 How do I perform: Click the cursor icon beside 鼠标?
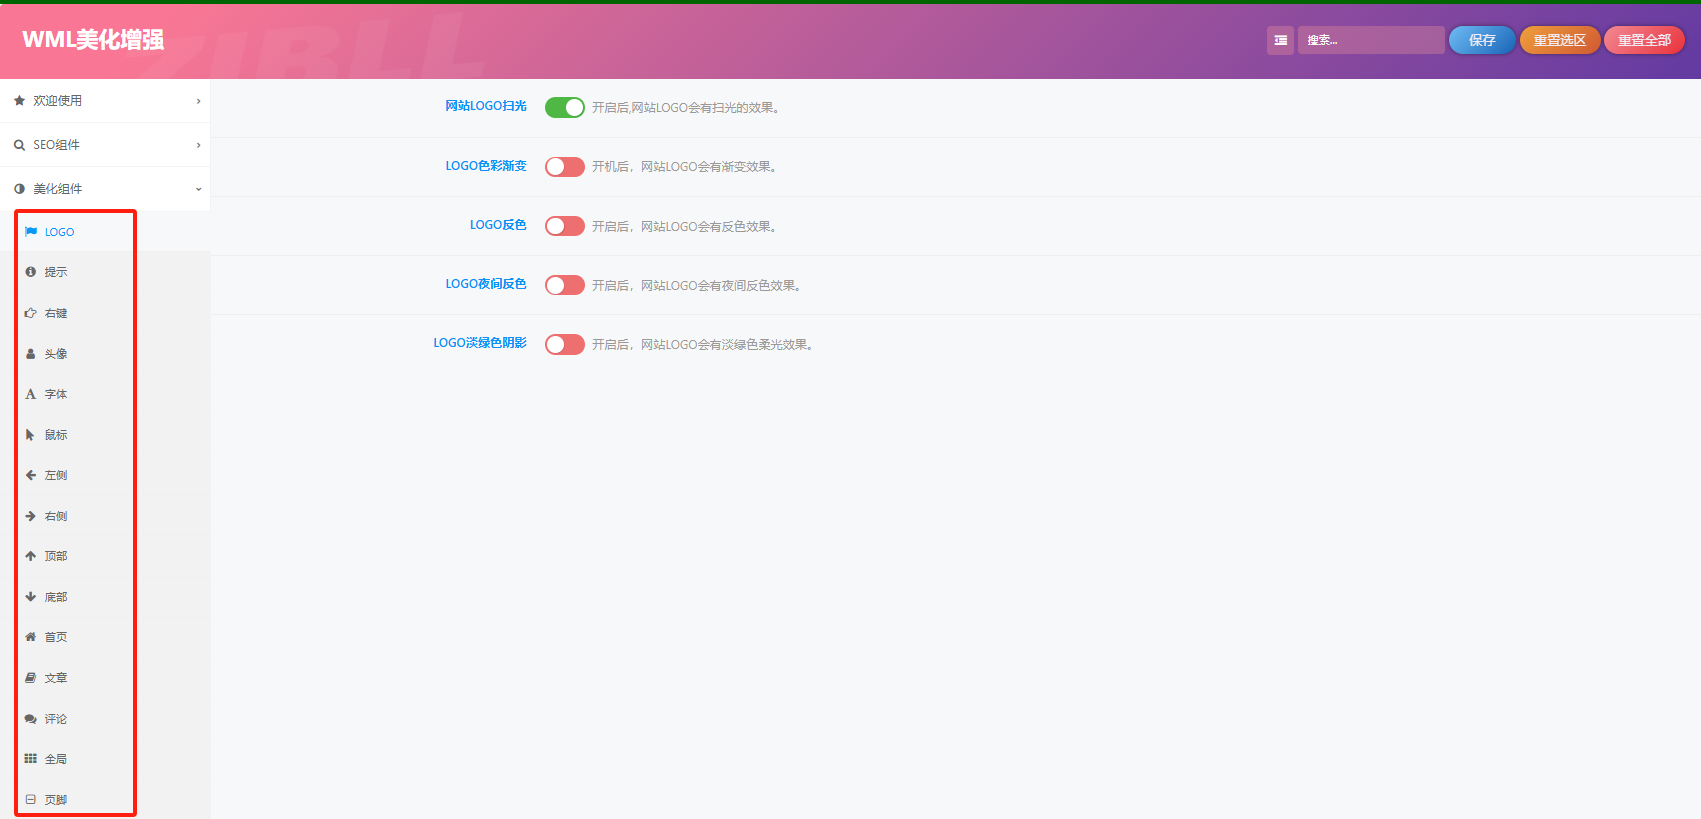(31, 435)
